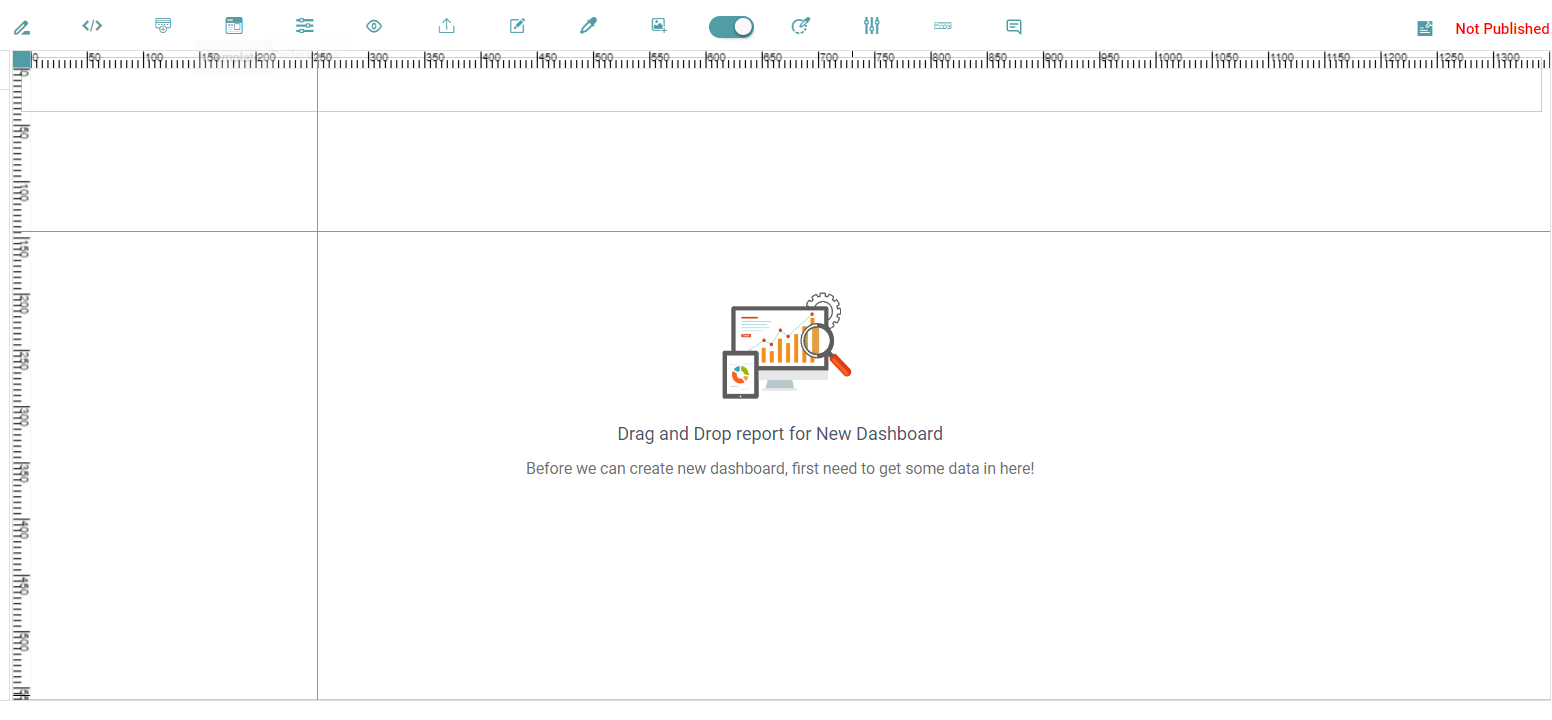1552x720 pixels.
Task: Click the square note edit icon
Action: point(517,26)
